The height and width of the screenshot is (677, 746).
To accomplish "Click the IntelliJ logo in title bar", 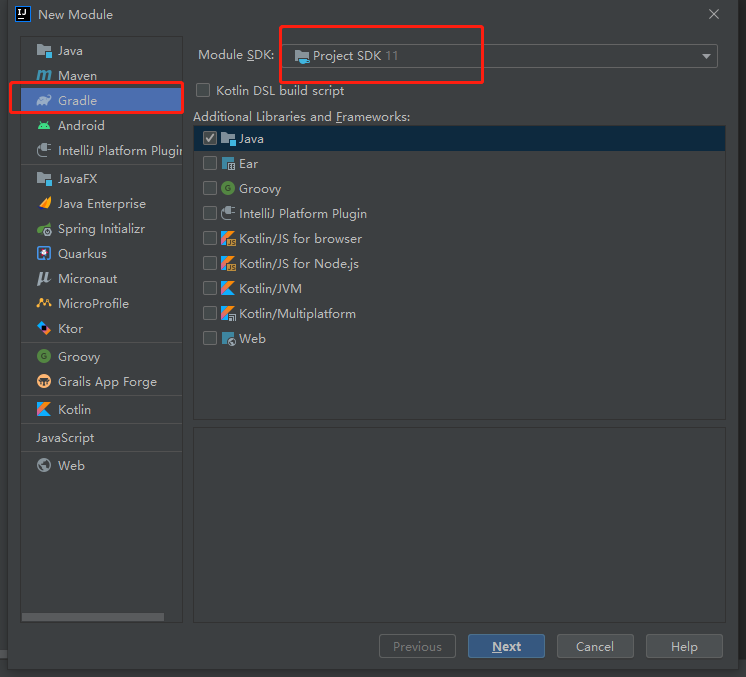I will pos(23,14).
